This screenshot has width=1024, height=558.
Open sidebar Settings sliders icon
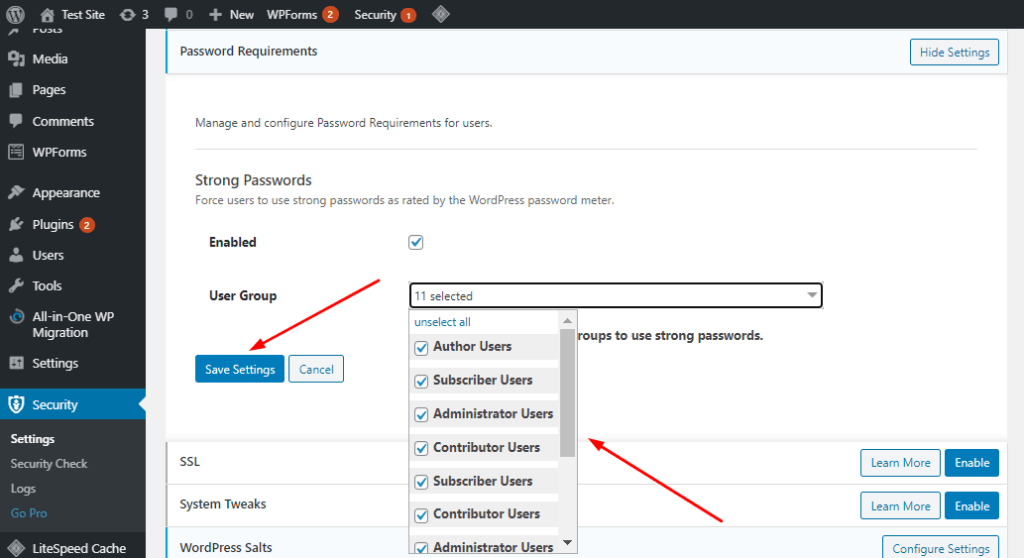(16, 363)
